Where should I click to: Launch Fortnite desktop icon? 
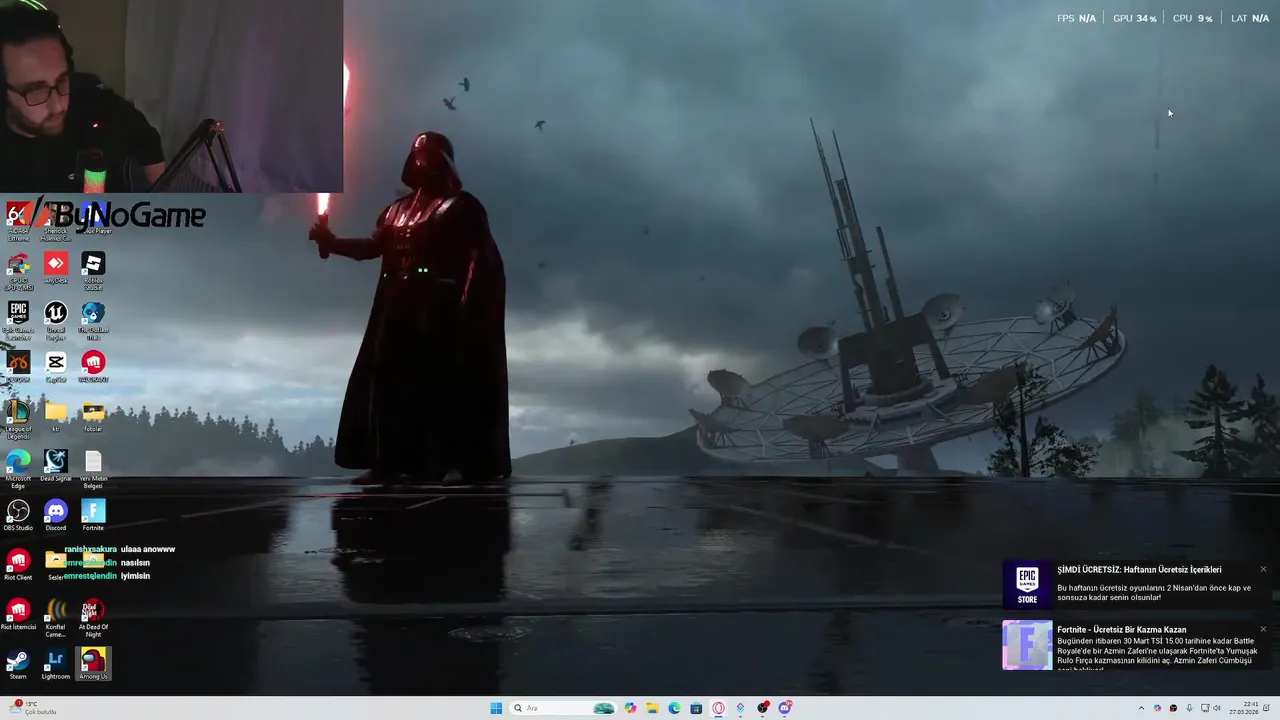pyautogui.click(x=93, y=515)
